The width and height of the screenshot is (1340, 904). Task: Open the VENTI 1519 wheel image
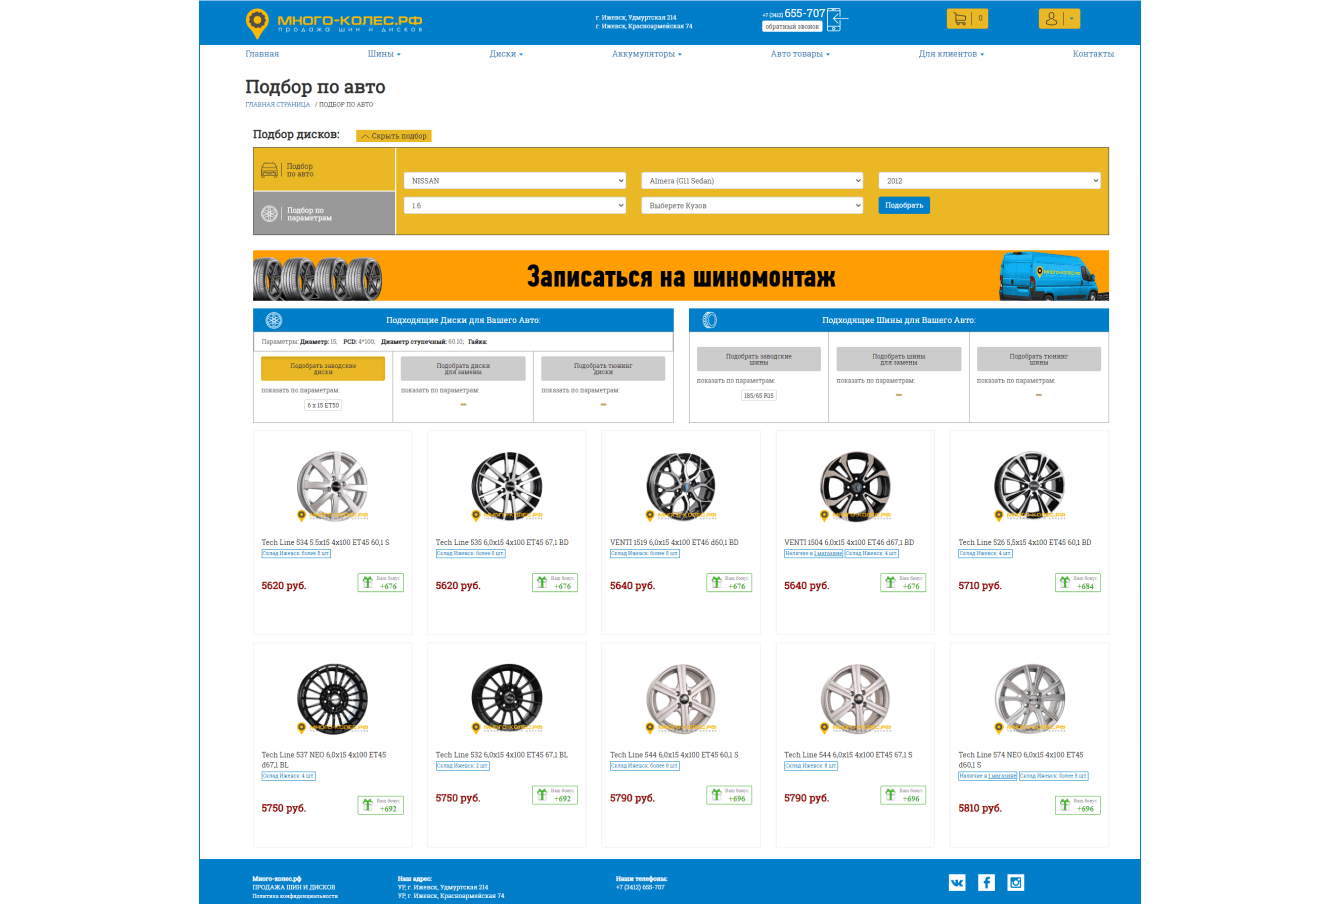click(x=681, y=485)
